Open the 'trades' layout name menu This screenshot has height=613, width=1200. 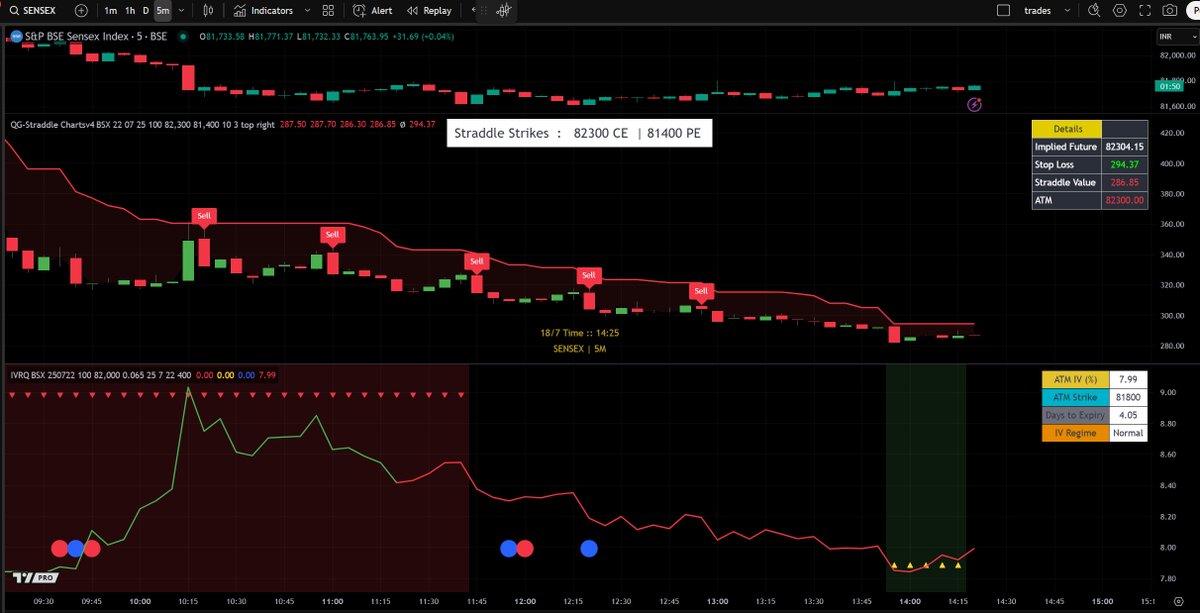1039,10
